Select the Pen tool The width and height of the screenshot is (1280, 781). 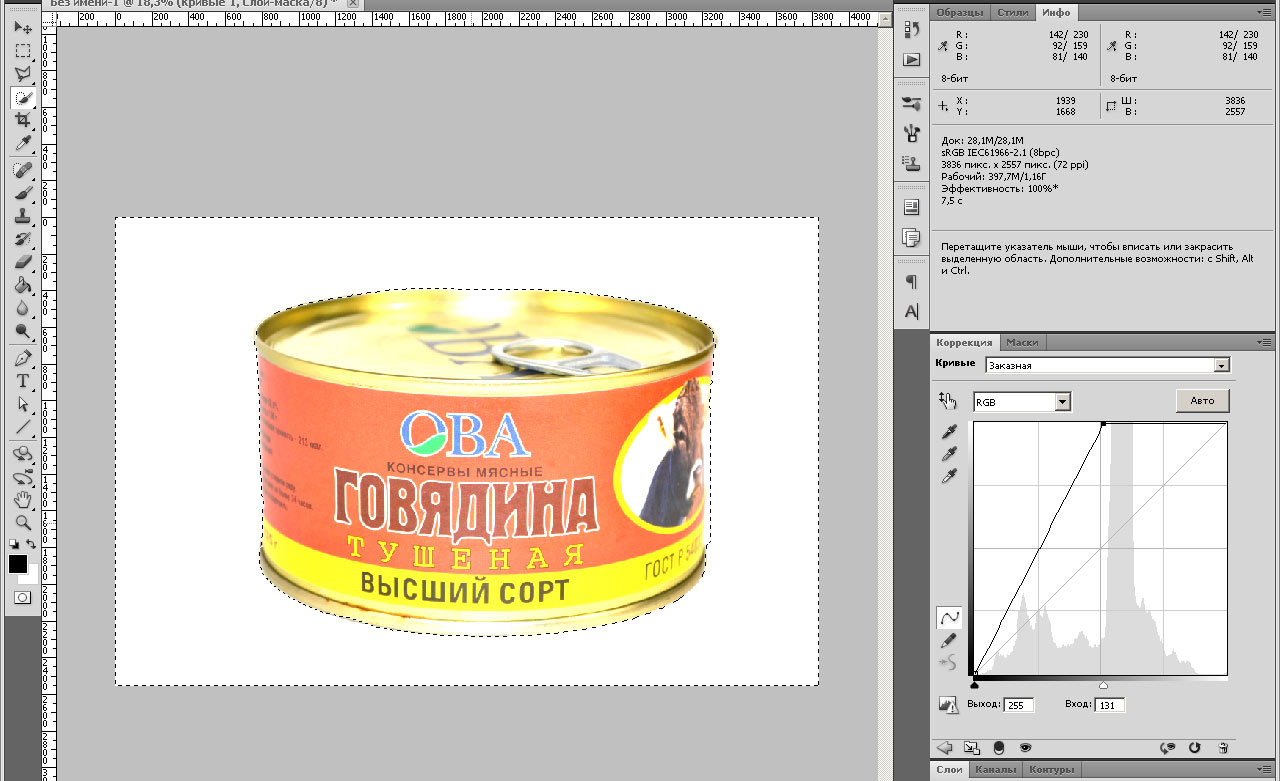(x=22, y=358)
